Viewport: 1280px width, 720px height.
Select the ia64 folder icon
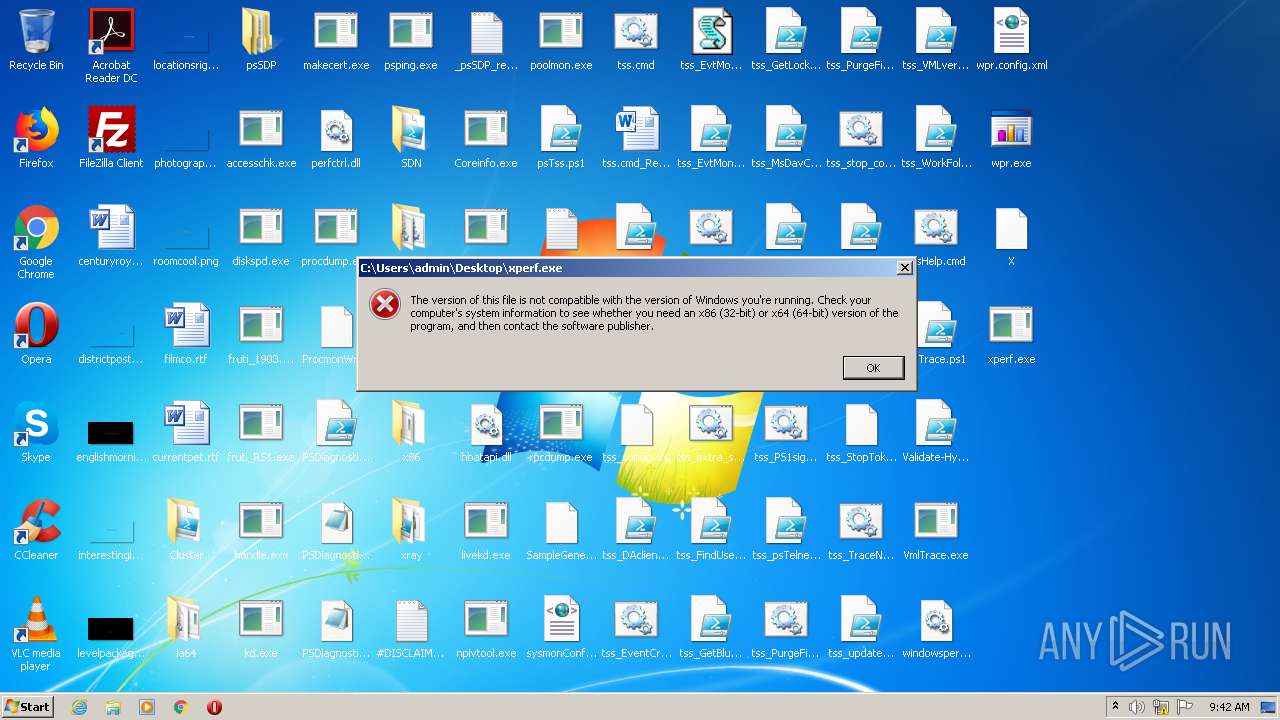pyautogui.click(x=186, y=628)
